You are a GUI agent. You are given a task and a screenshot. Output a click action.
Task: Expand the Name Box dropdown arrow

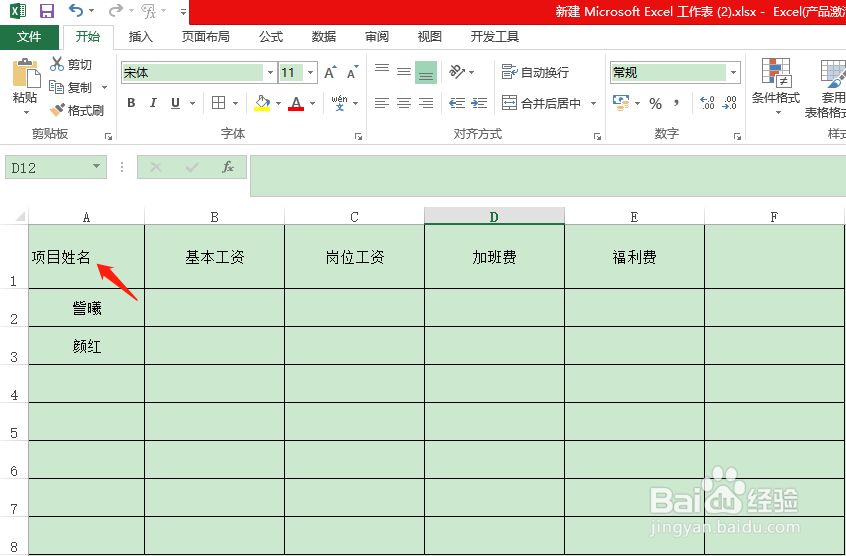point(96,166)
